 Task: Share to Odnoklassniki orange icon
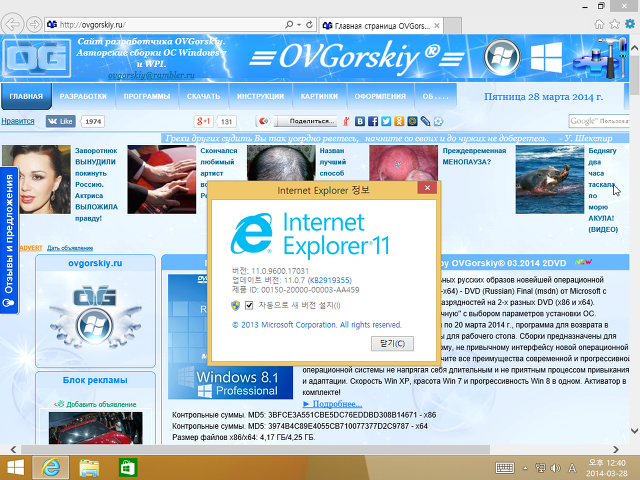pos(399,121)
